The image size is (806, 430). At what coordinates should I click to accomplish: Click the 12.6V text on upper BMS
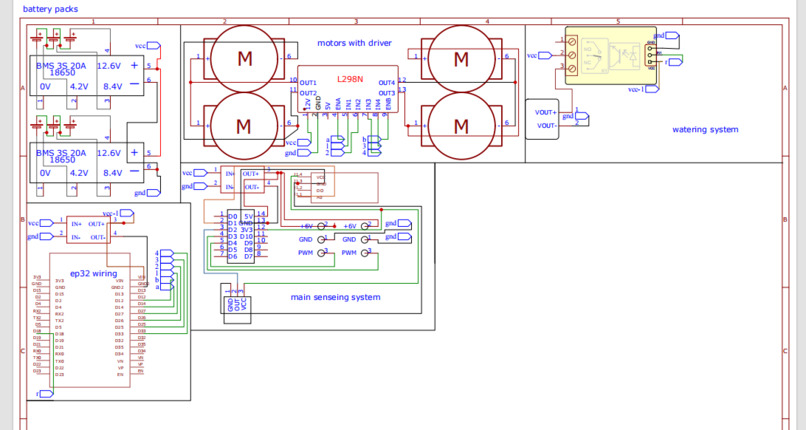[x=108, y=66]
